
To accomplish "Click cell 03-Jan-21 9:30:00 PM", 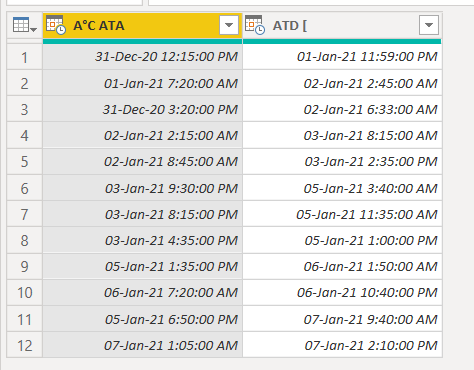I will point(142,188).
